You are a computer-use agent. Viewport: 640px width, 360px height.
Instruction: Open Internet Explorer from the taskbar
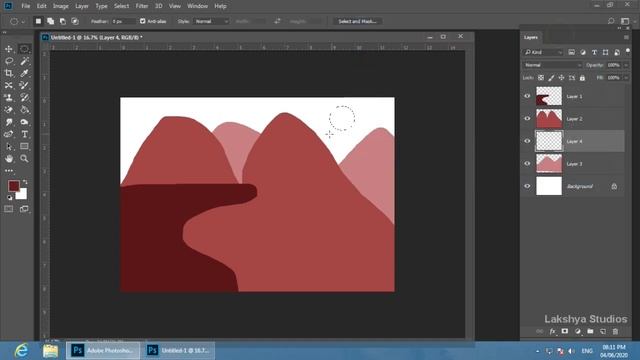[21, 350]
